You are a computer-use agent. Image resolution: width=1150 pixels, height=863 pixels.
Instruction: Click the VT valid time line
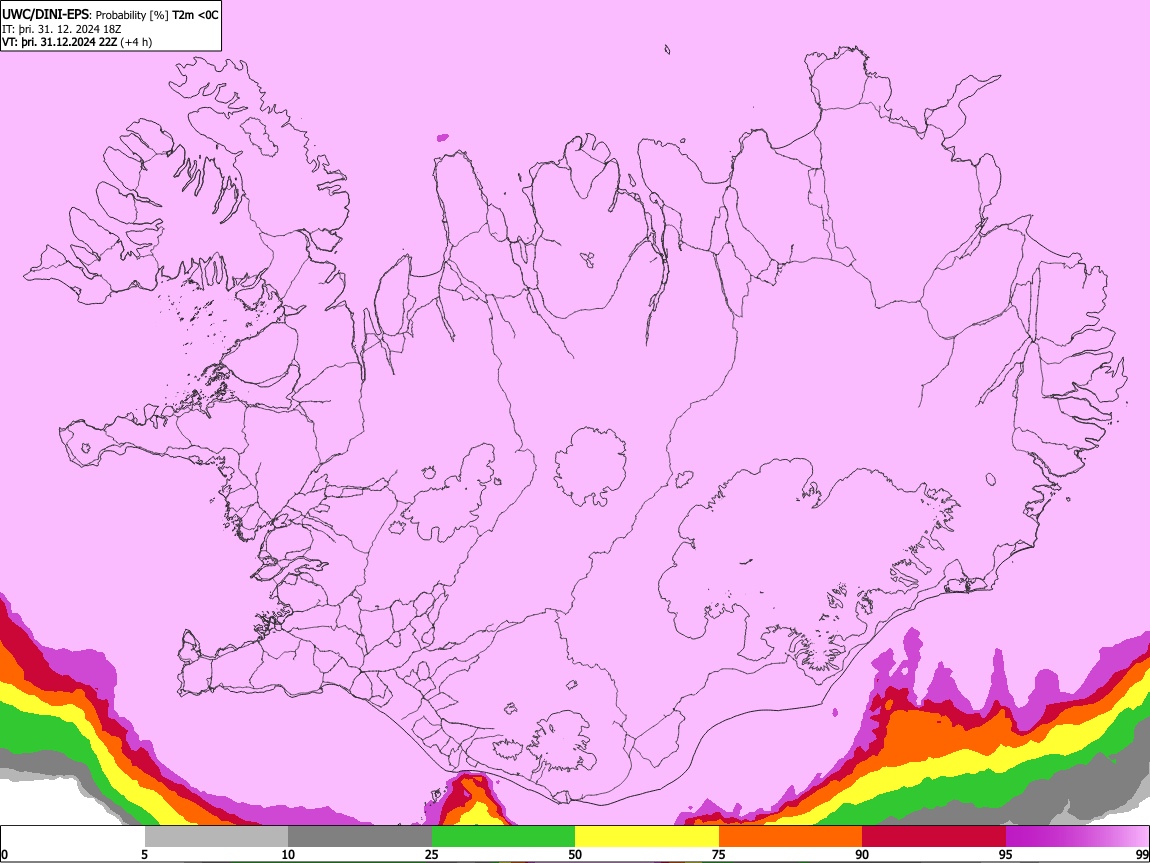point(77,42)
